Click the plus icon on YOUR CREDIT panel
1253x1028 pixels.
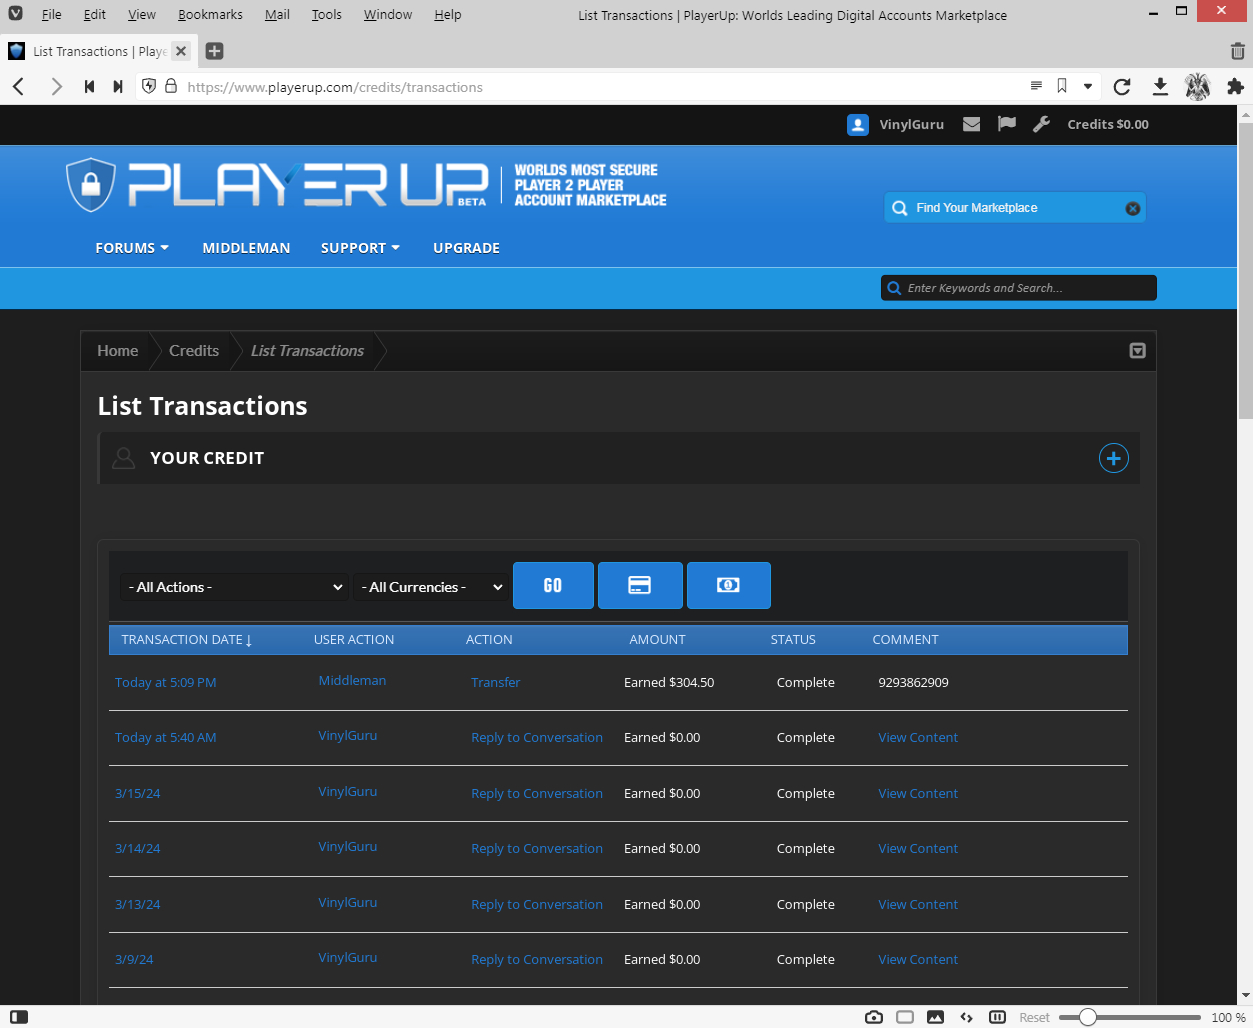(x=1113, y=458)
